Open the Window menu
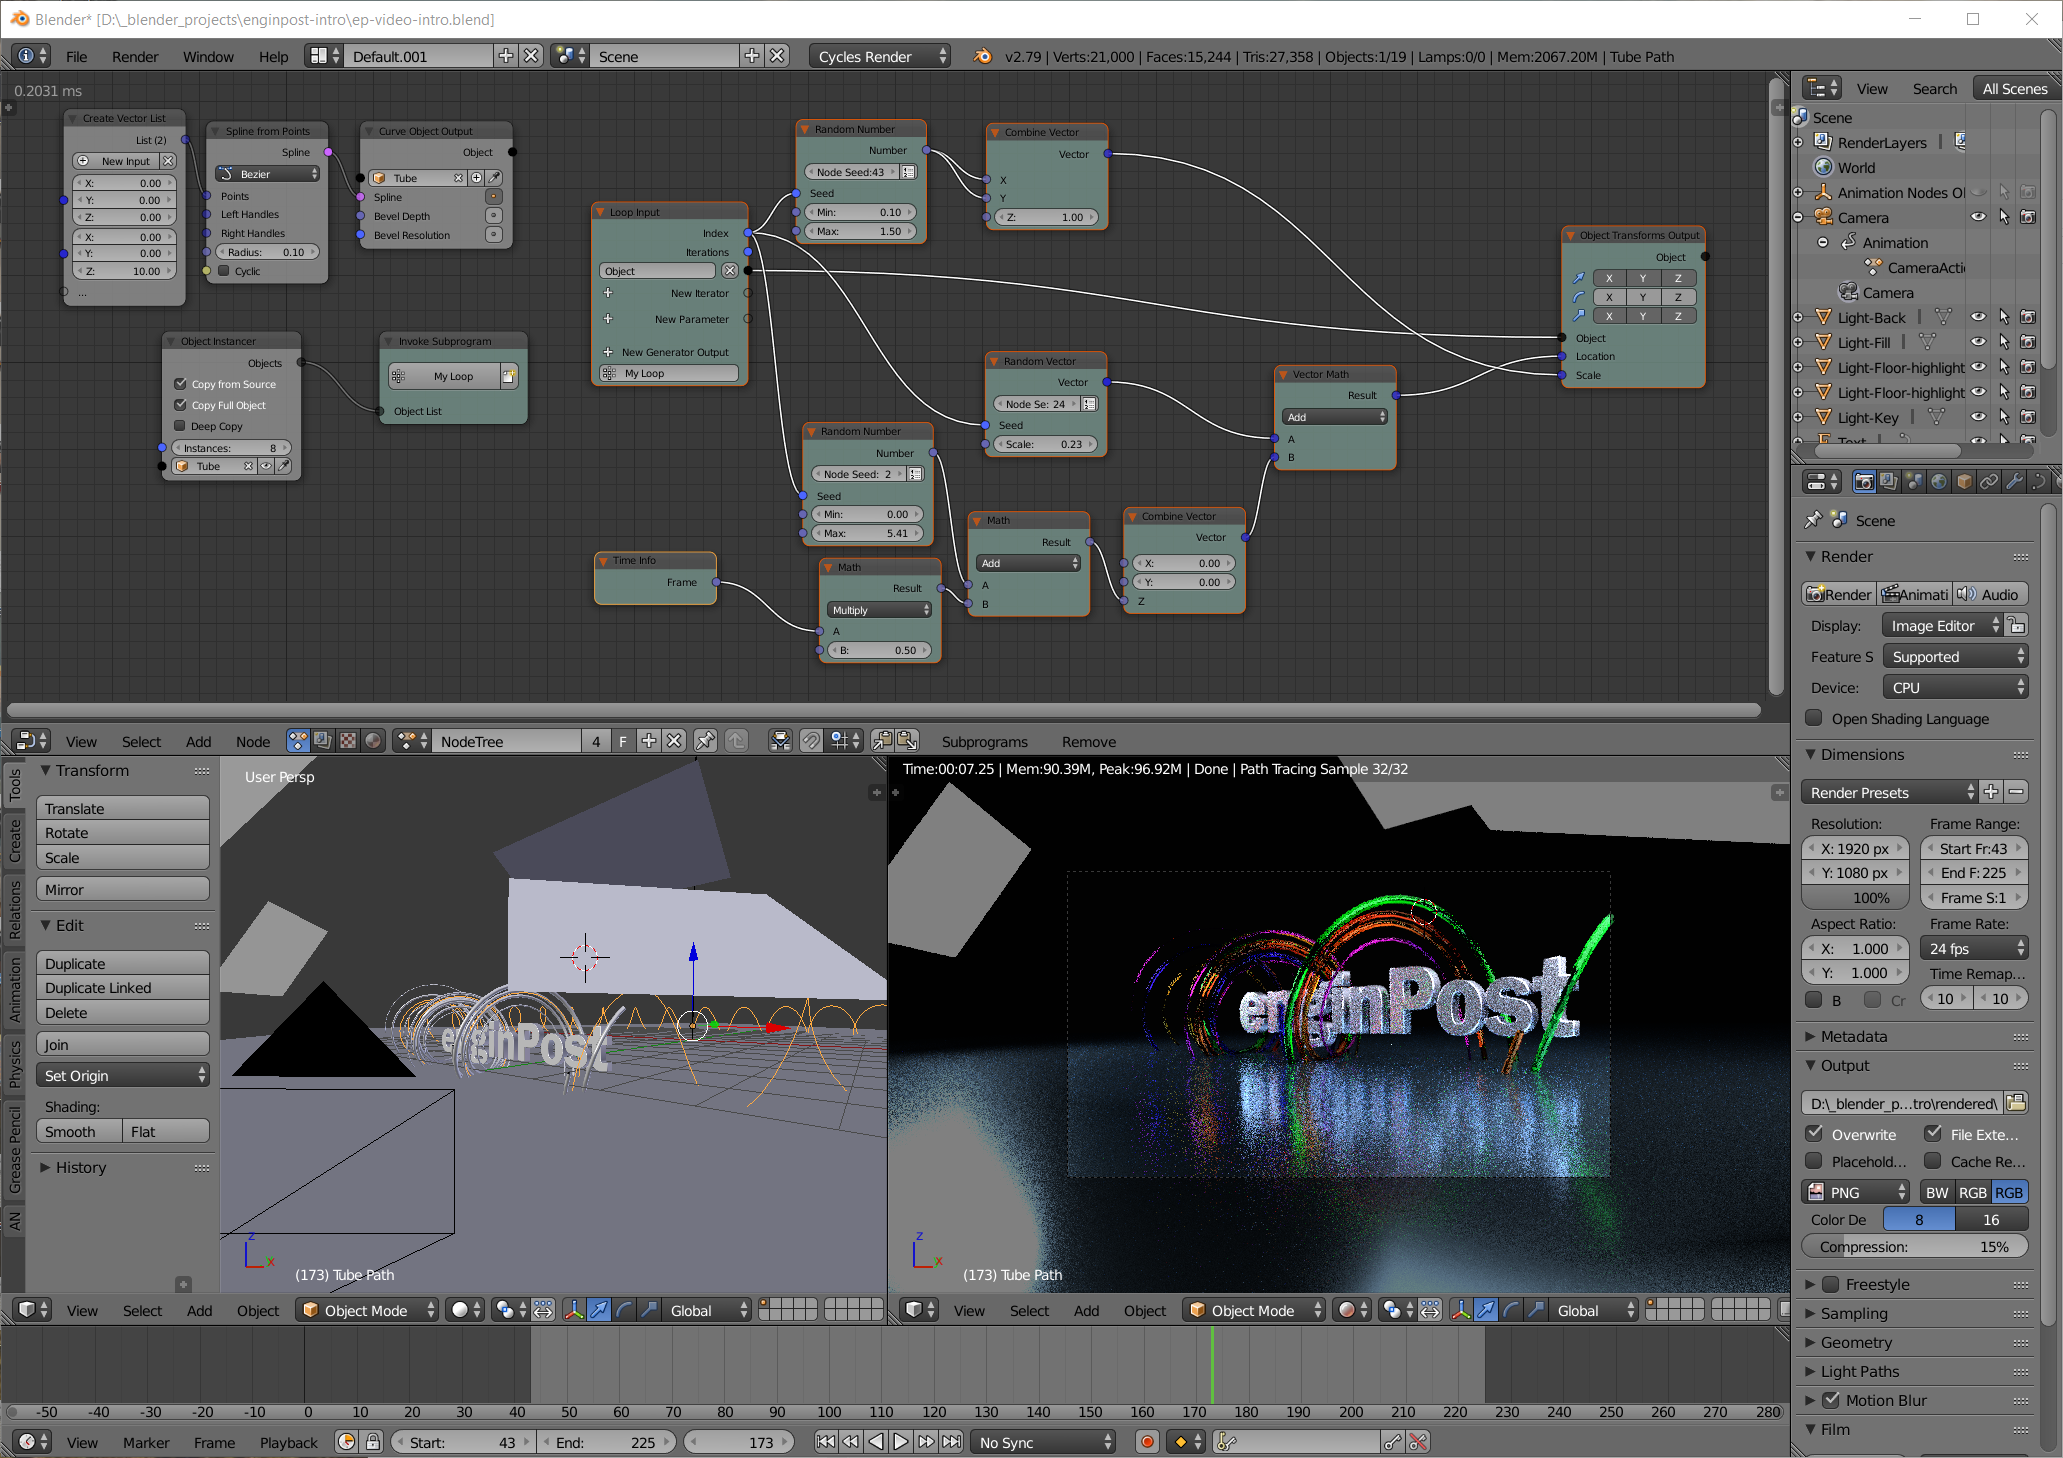The image size is (2063, 1458). (x=208, y=56)
